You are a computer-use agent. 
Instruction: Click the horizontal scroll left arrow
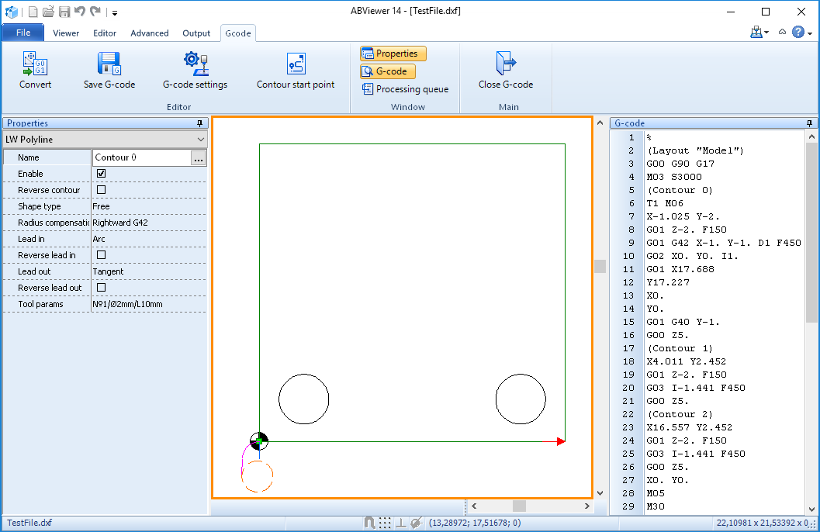tap(474, 506)
